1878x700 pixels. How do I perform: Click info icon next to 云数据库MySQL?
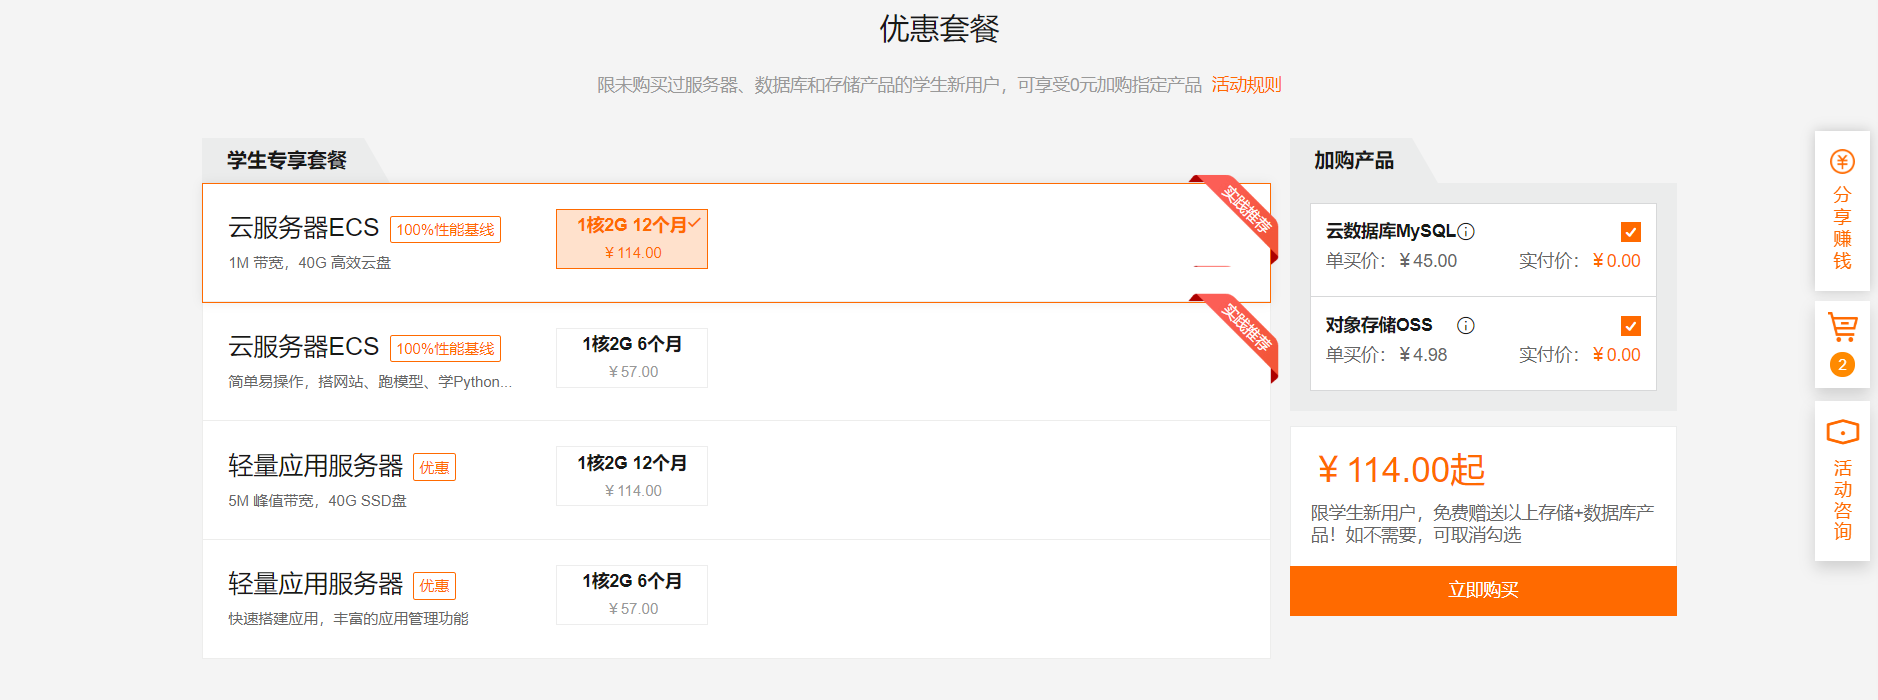(x=1466, y=232)
